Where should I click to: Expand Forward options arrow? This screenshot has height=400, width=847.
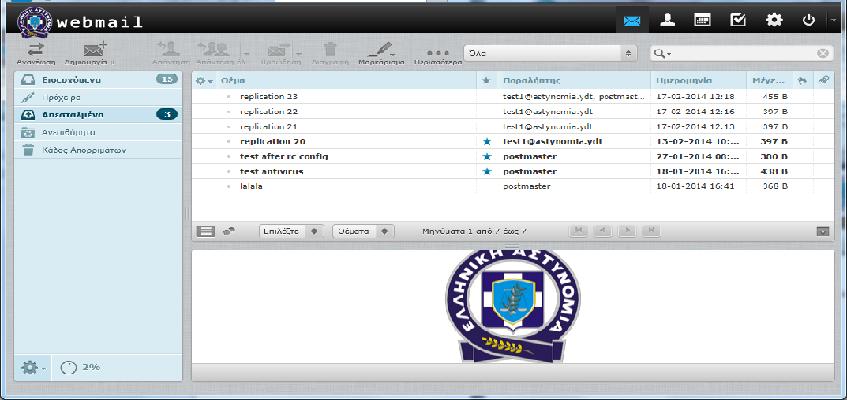tap(299, 54)
